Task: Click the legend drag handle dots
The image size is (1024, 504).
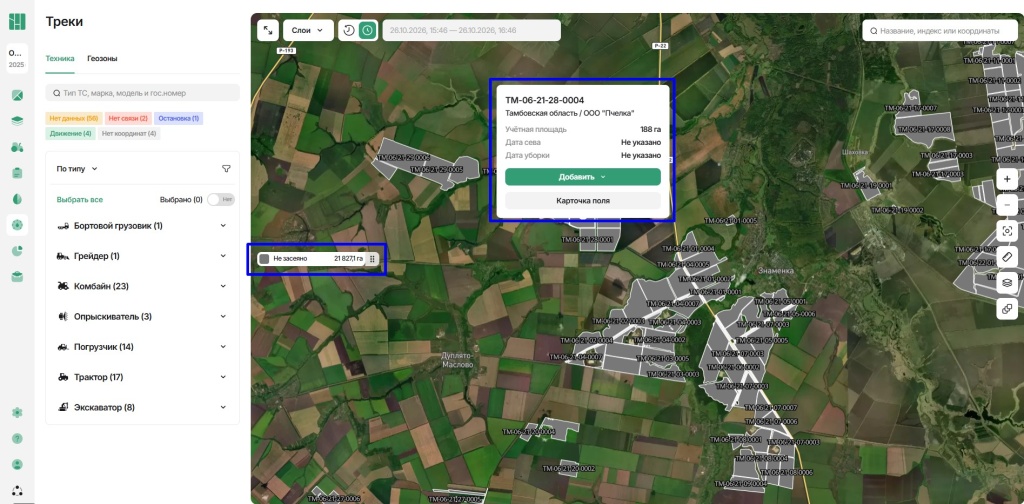Action: (x=372, y=259)
